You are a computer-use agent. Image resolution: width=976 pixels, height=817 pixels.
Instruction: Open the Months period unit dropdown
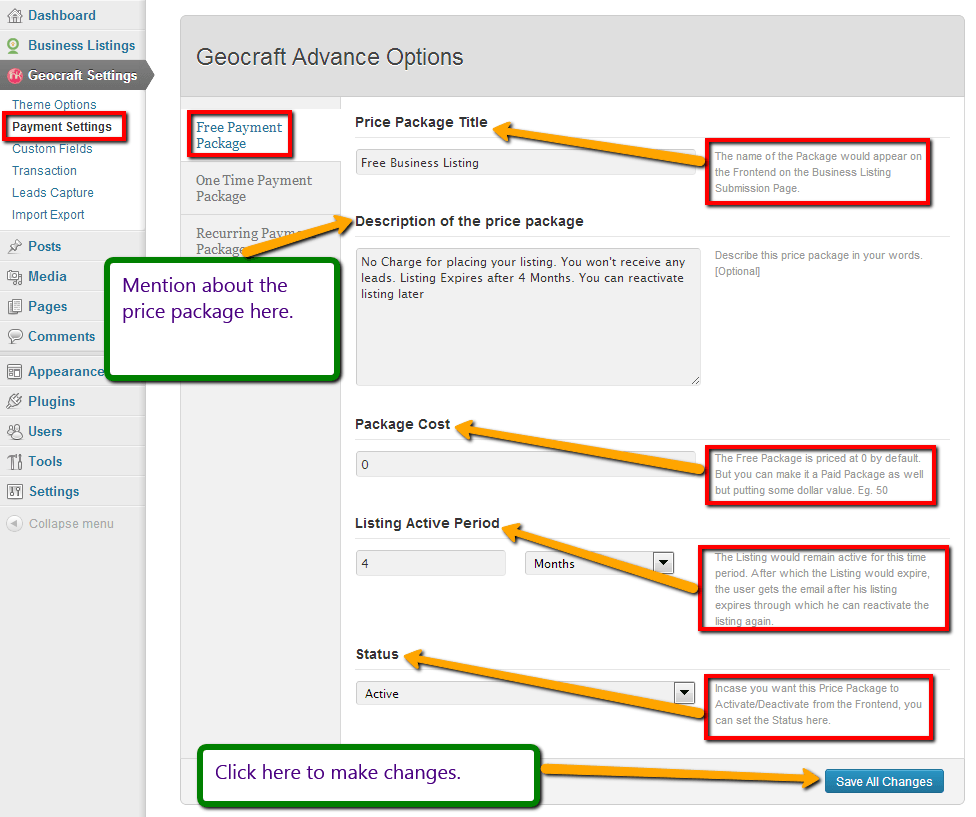coord(599,563)
